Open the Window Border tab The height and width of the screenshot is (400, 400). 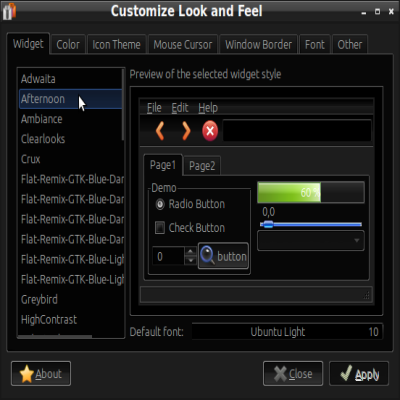[x=258, y=44]
